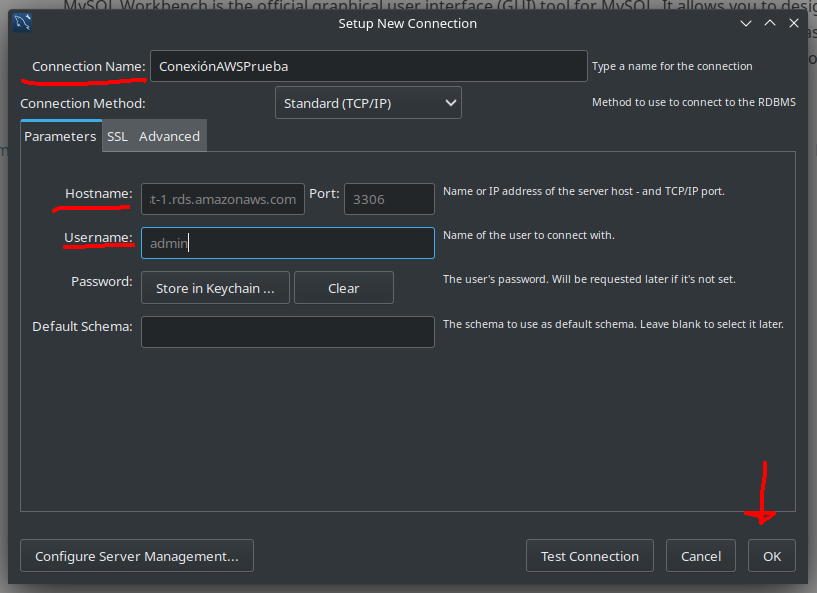Run Test Connection
Viewport: 817px width, 593px height.
point(589,556)
